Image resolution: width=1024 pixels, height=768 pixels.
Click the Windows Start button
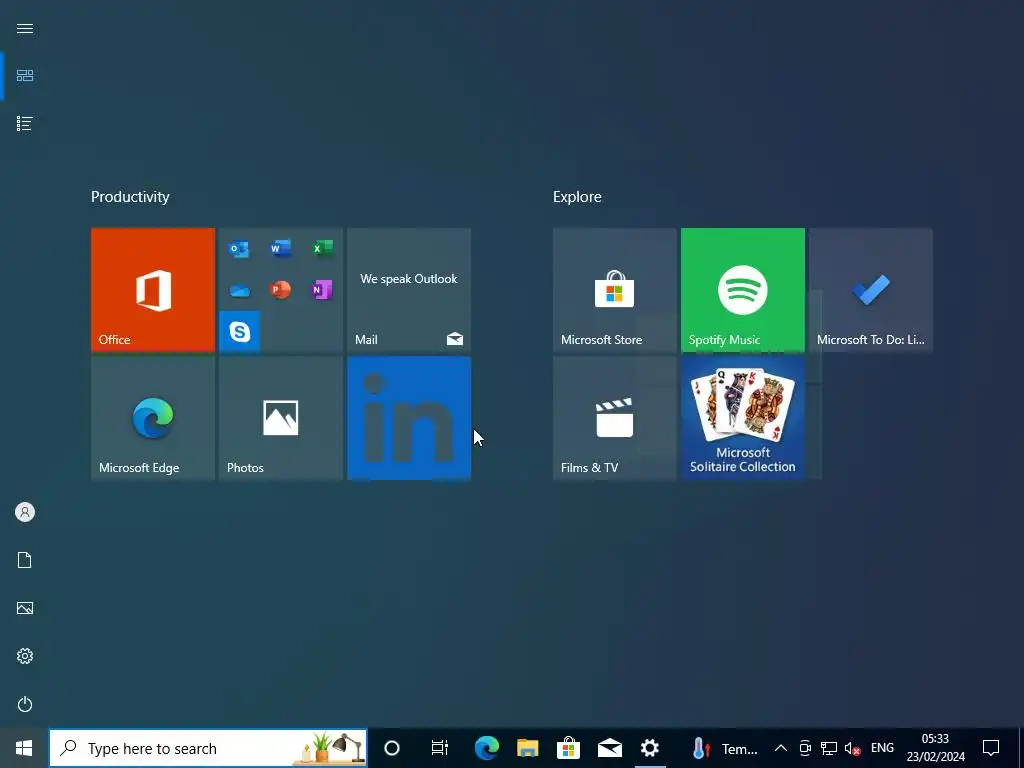(x=24, y=748)
